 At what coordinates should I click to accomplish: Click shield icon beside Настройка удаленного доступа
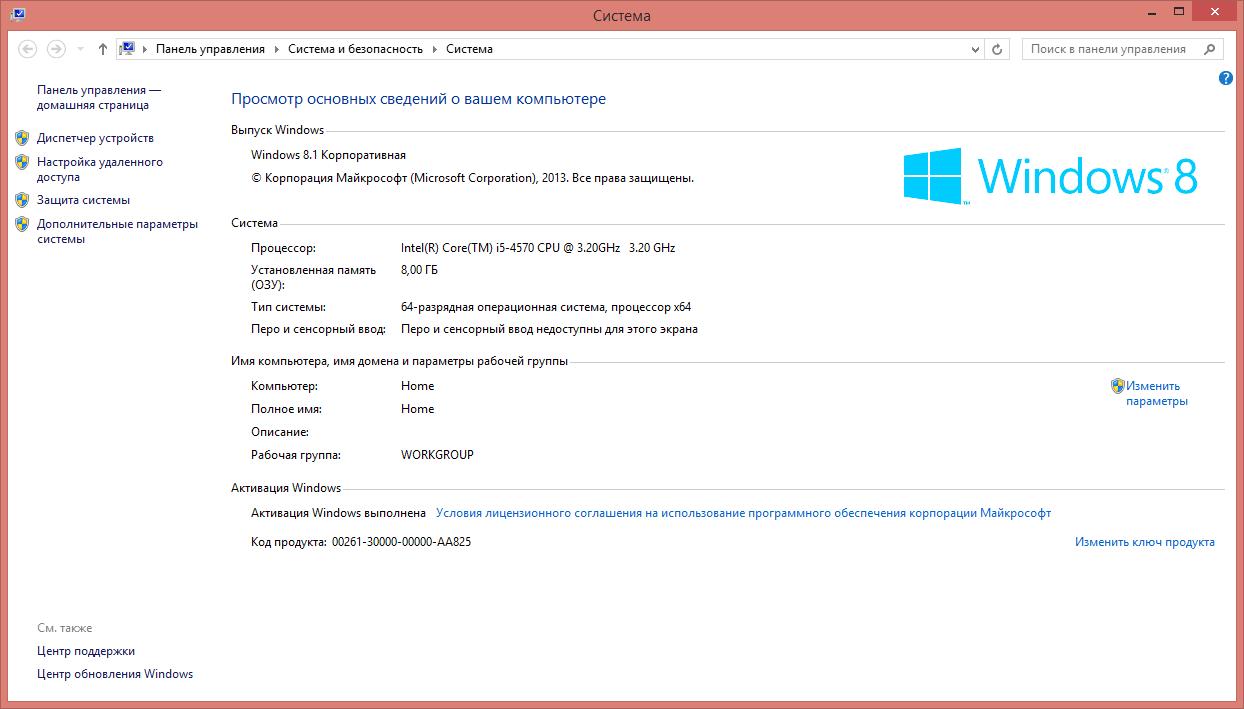tap(22, 162)
